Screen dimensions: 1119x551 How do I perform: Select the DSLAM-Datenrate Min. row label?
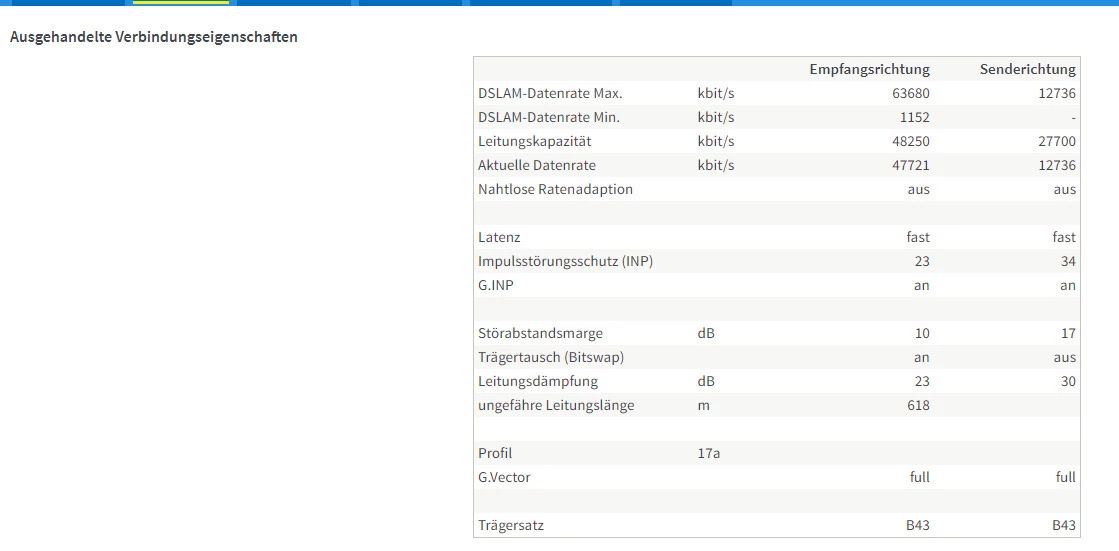pos(549,117)
